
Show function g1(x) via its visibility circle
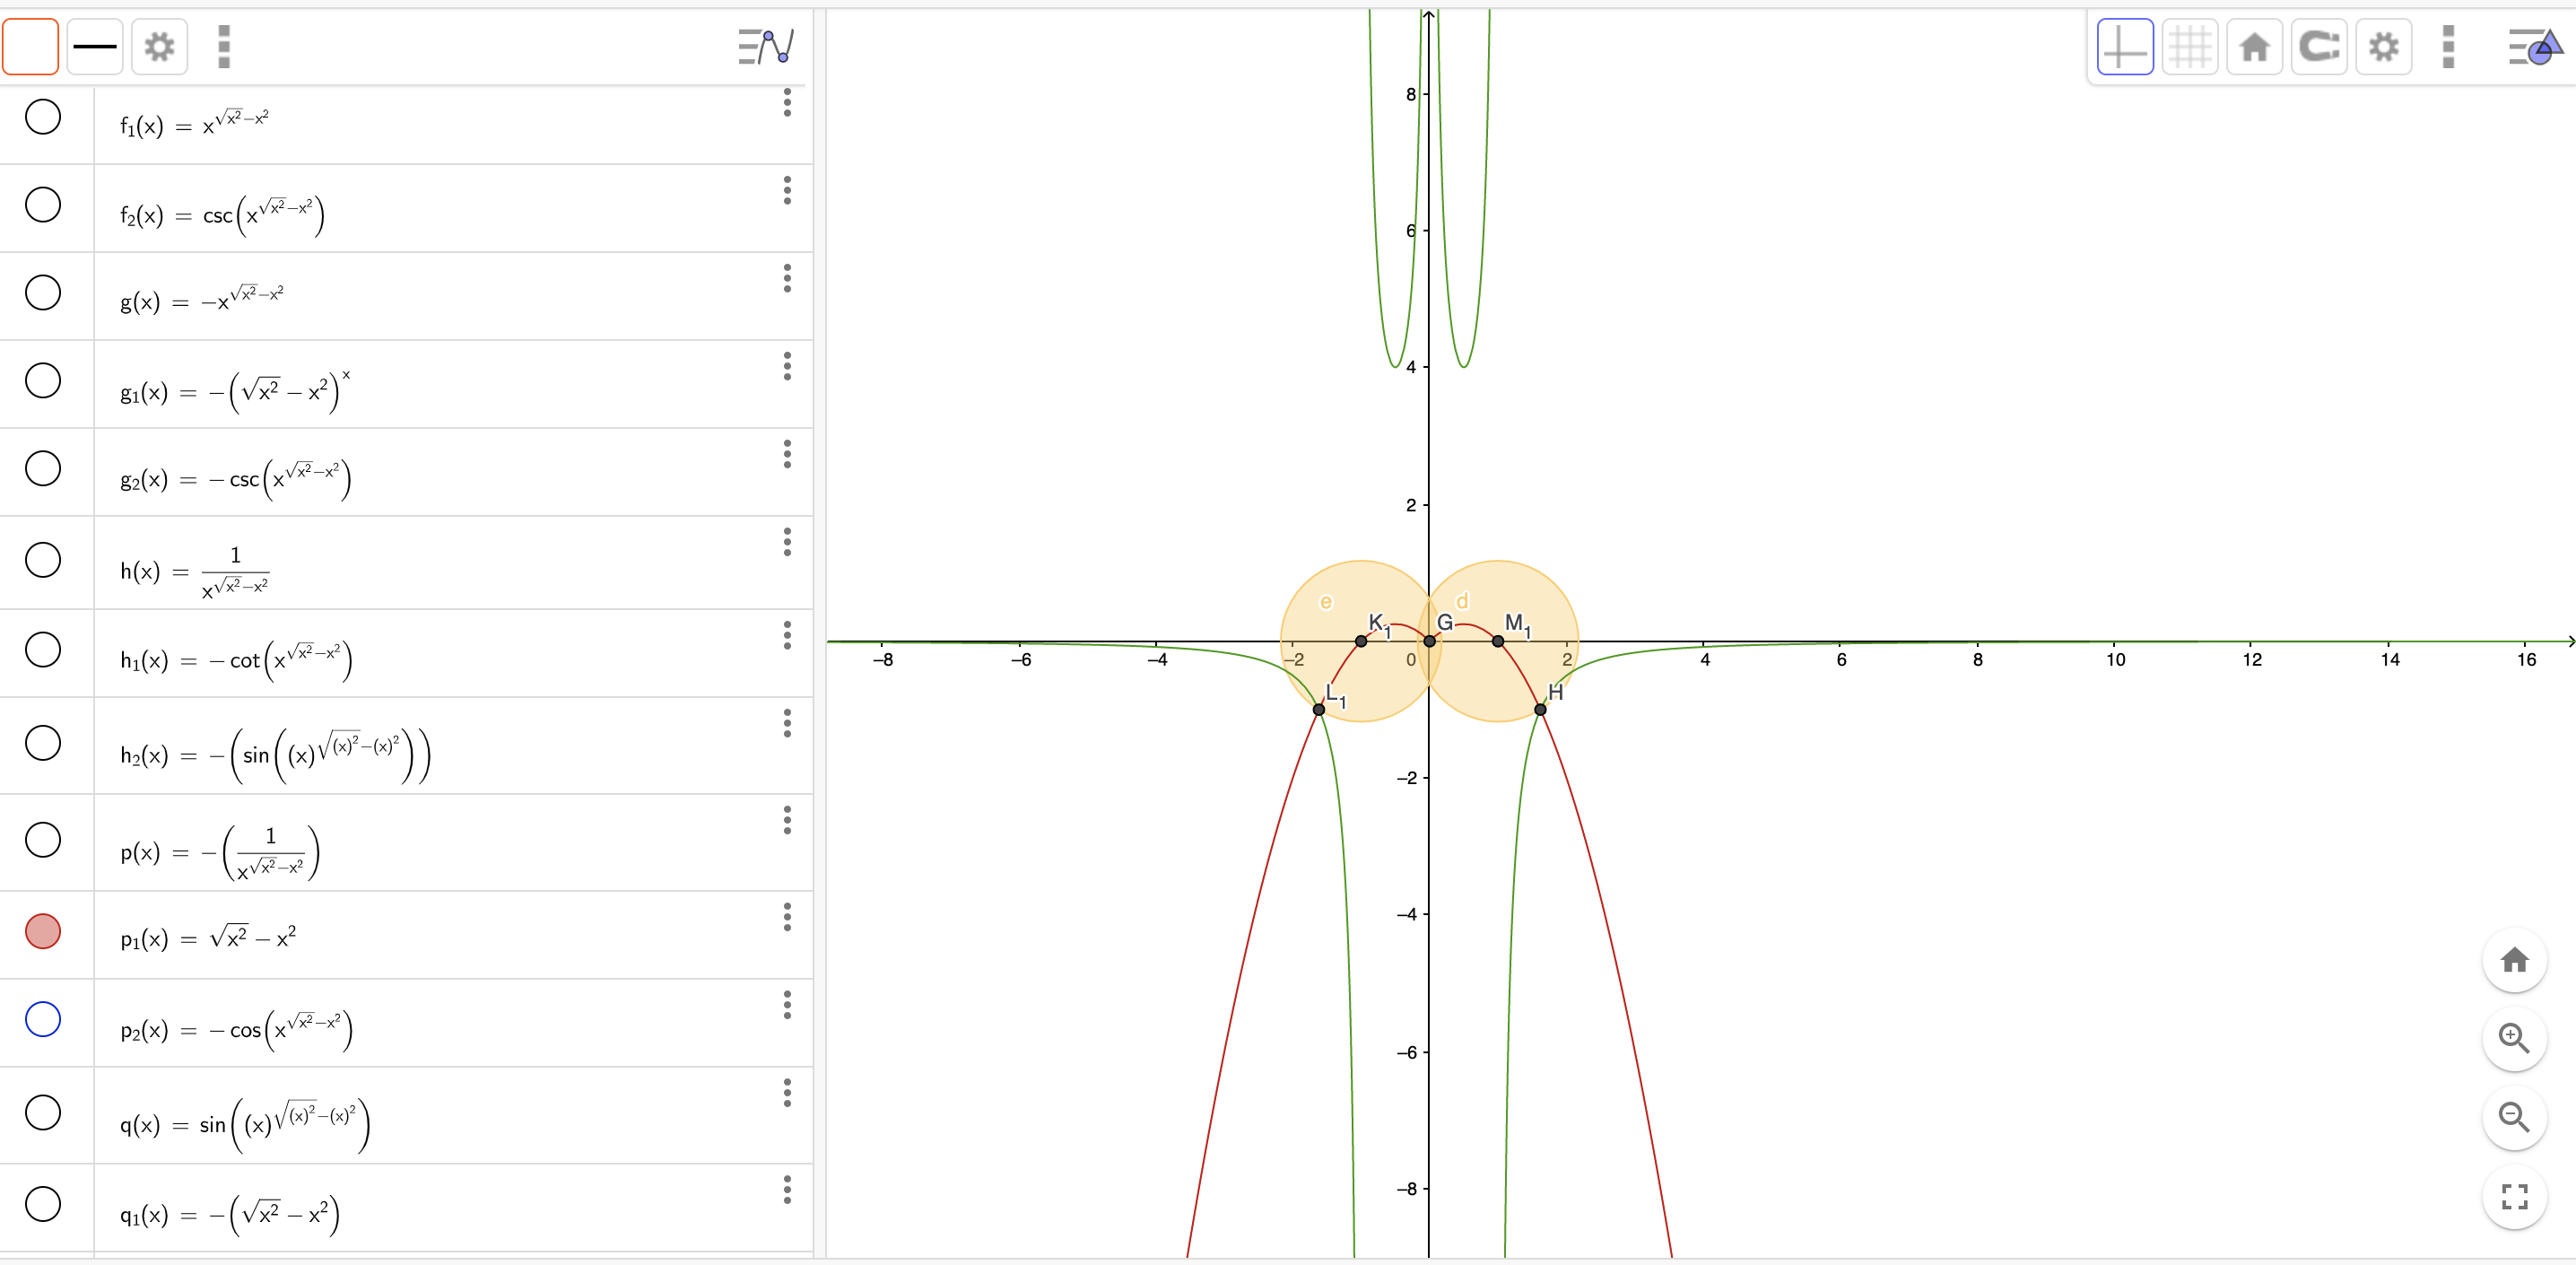pos(43,380)
